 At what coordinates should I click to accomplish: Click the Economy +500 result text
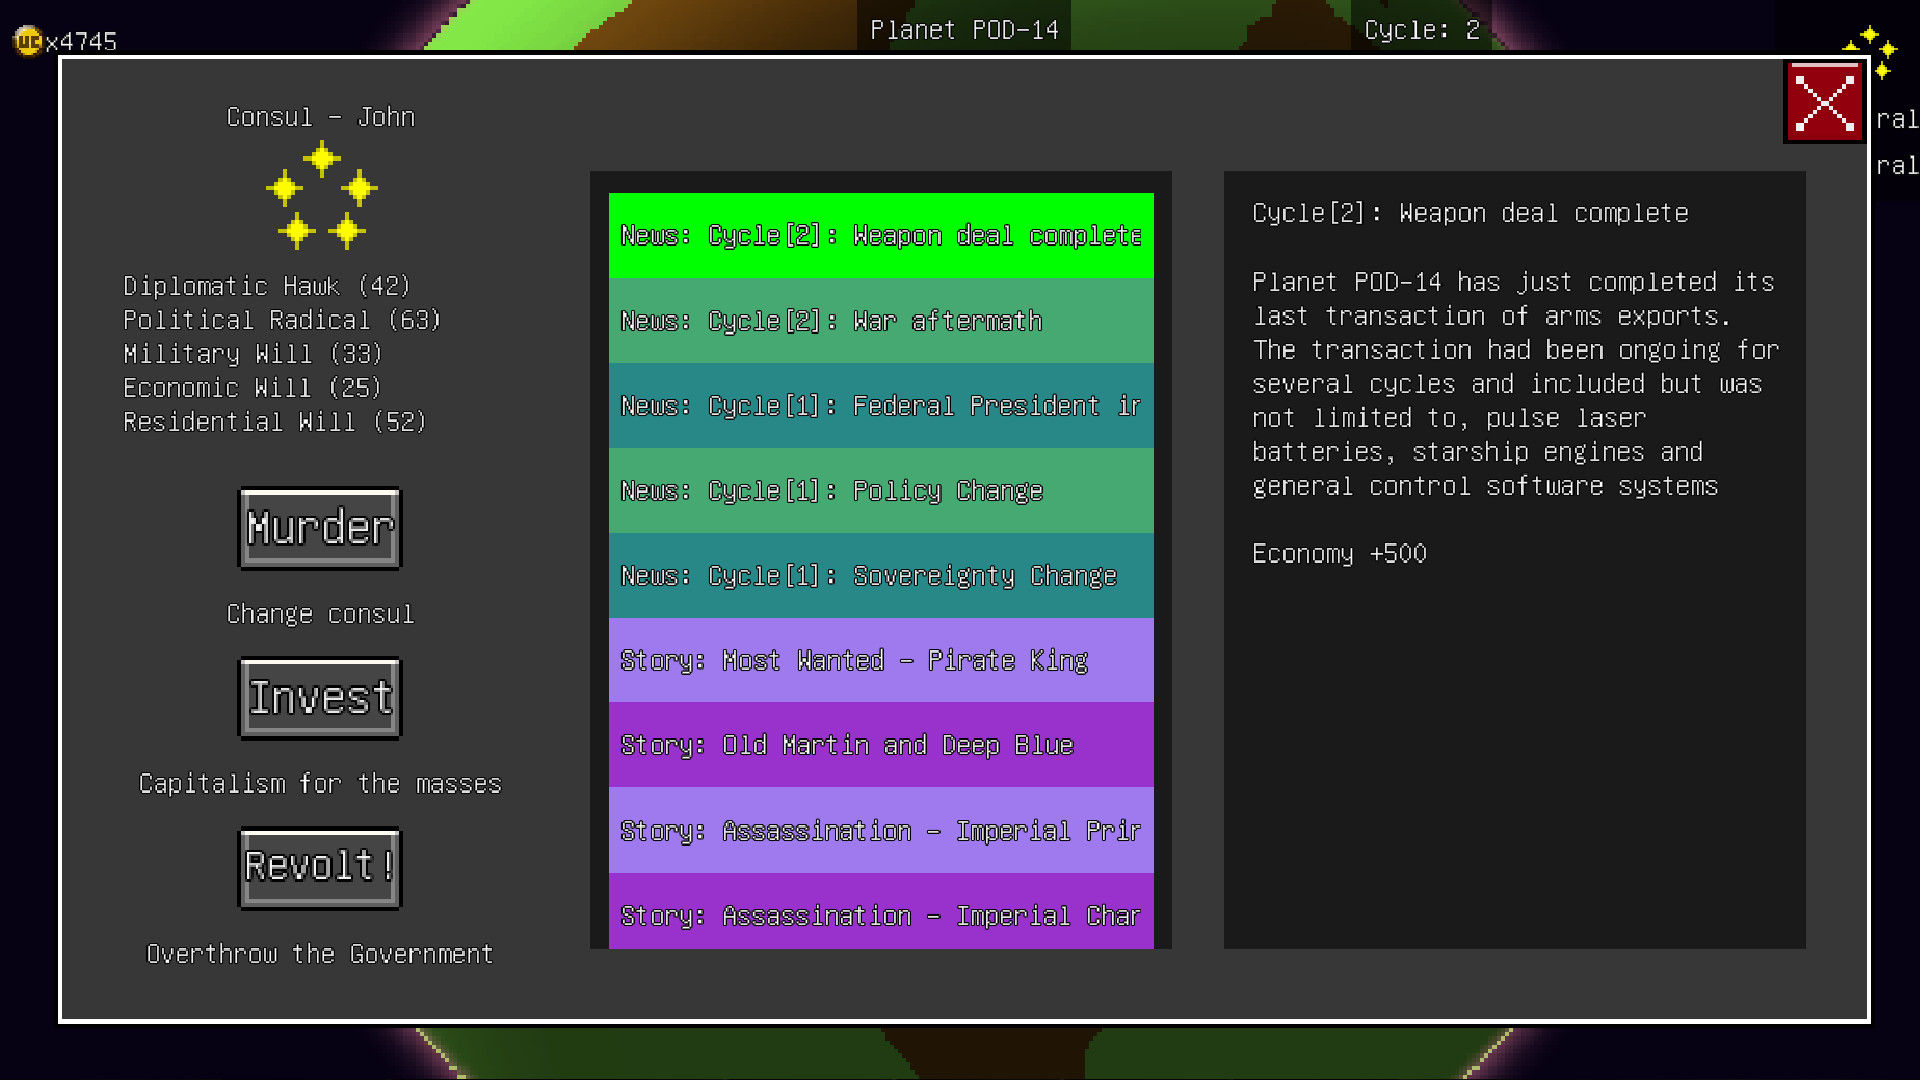tap(1339, 554)
